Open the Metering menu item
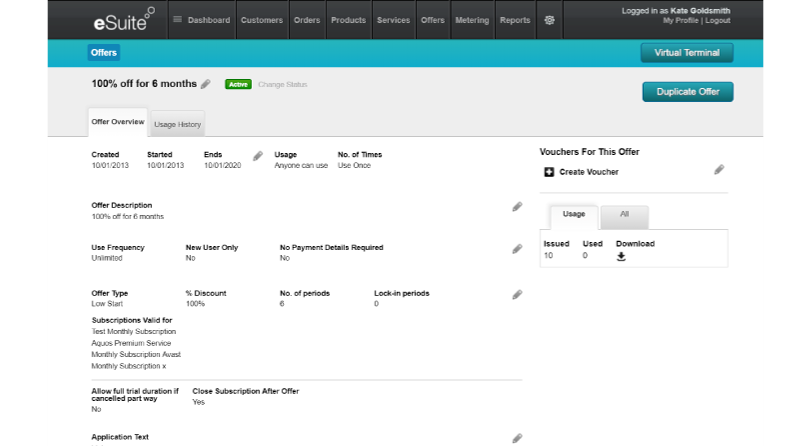811x446 pixels. tap(472, 20)
